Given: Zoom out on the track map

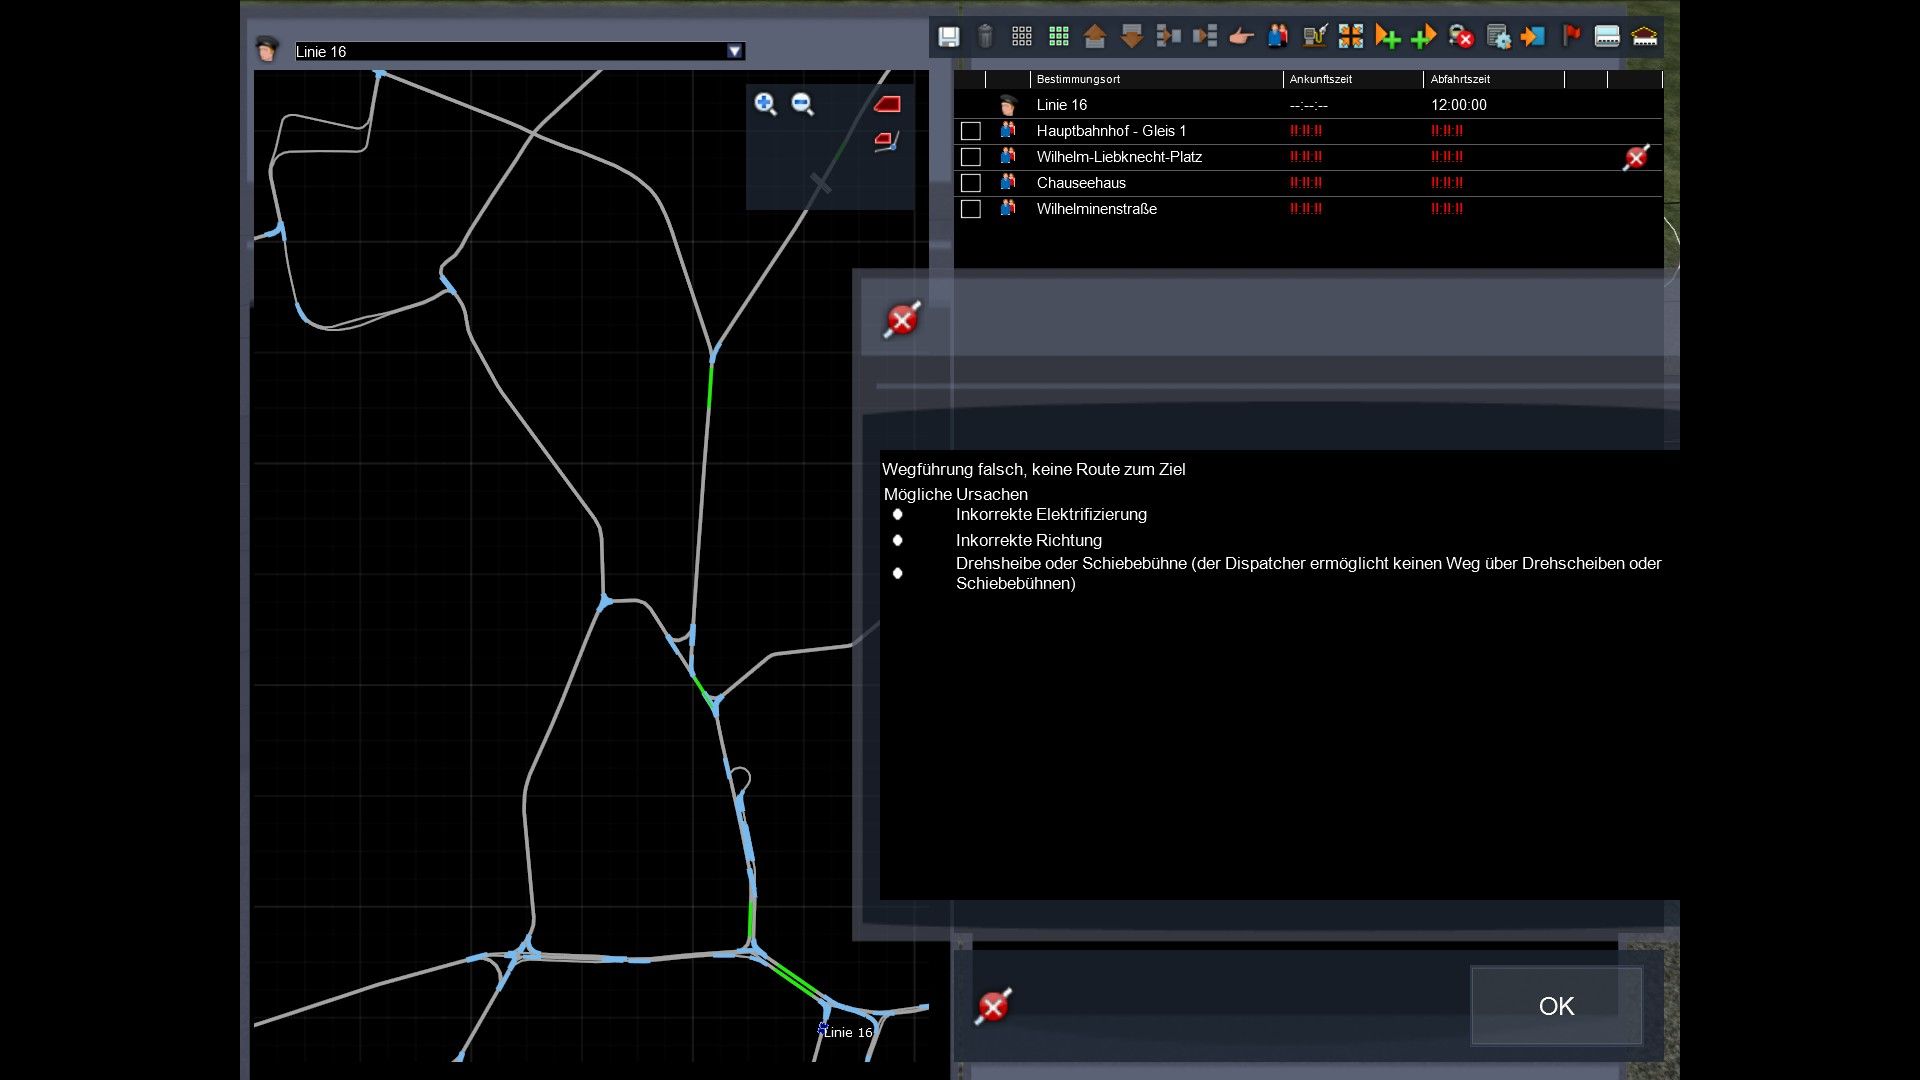Looking at the screenshot, I should (x=802, y=104).
